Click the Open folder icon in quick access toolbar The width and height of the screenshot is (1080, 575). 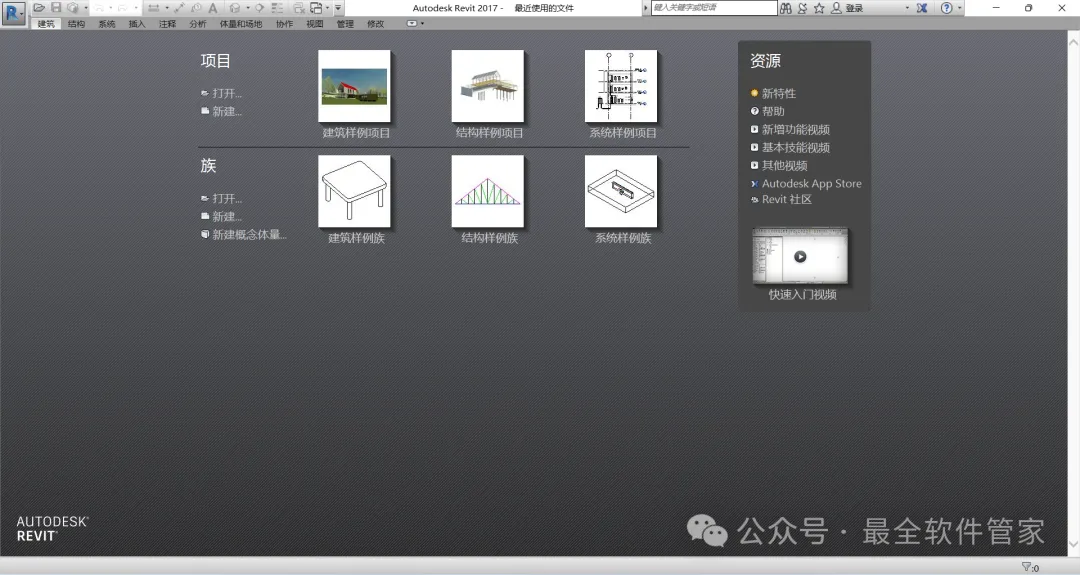[x=39, y=8]
